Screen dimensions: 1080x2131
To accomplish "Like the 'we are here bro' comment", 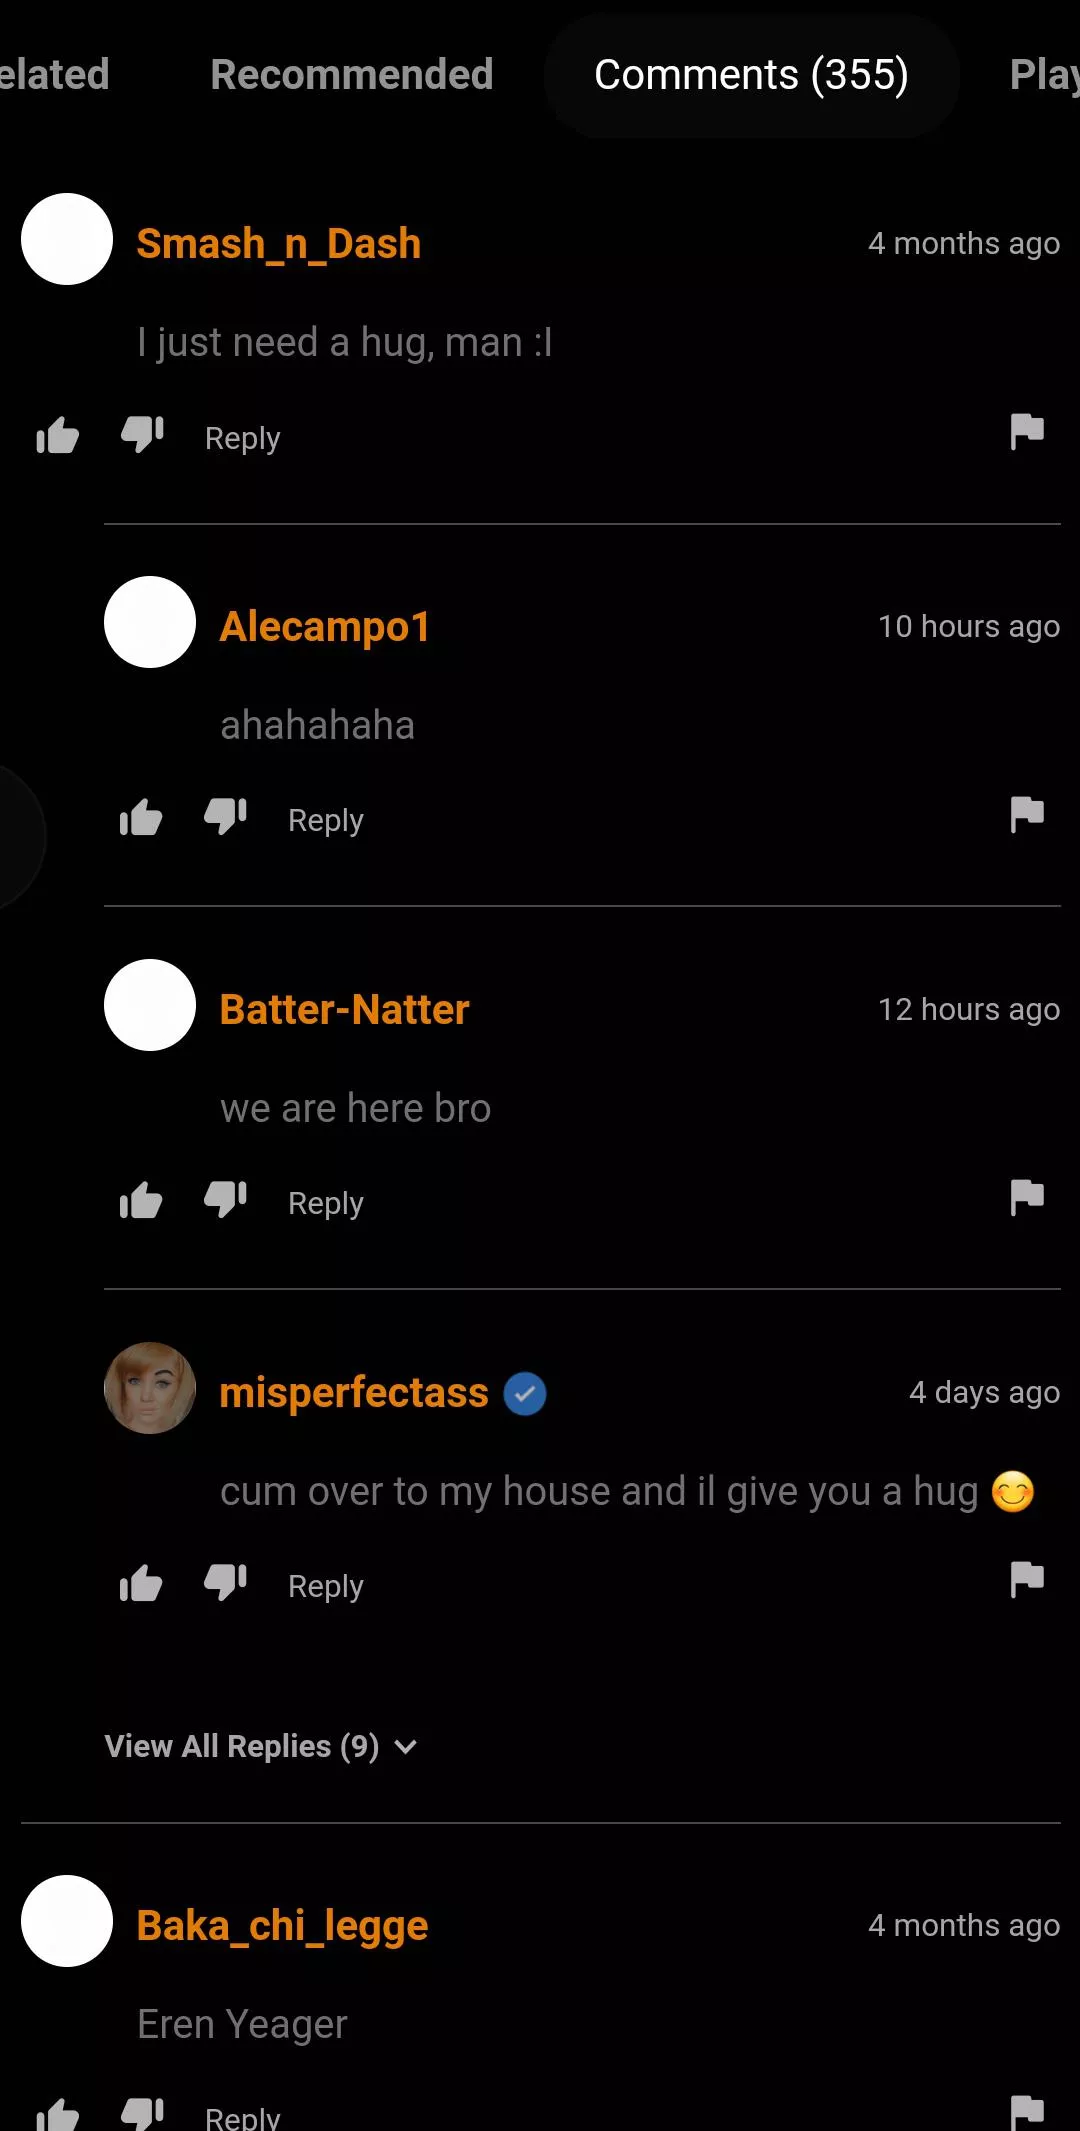I will 140,1201.
